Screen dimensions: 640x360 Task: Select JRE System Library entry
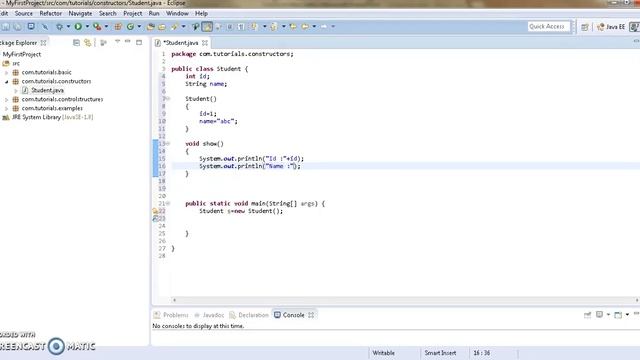click(x=53, y=117)
